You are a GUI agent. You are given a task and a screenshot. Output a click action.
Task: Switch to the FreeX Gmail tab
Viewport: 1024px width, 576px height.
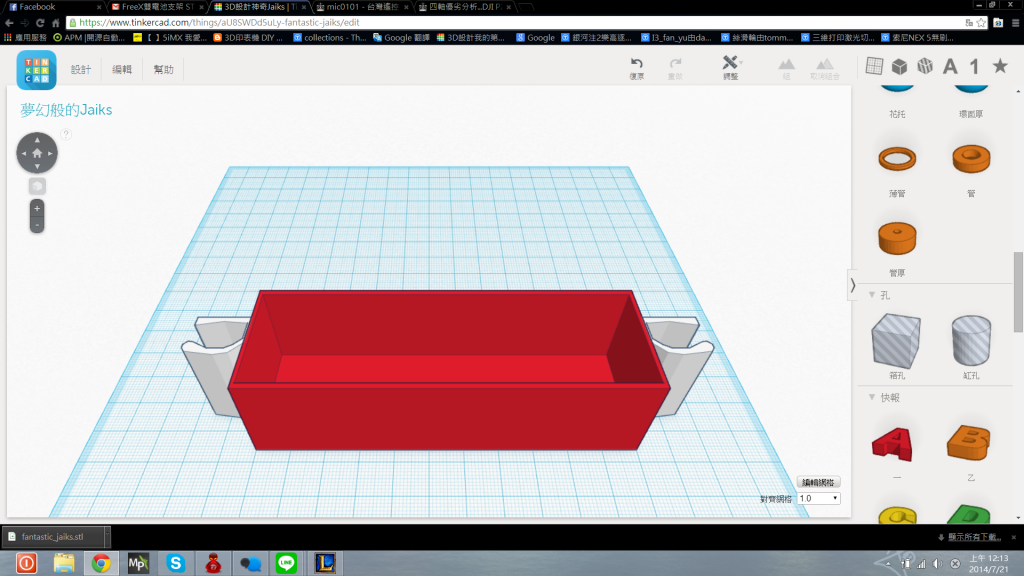click(157, 7)
